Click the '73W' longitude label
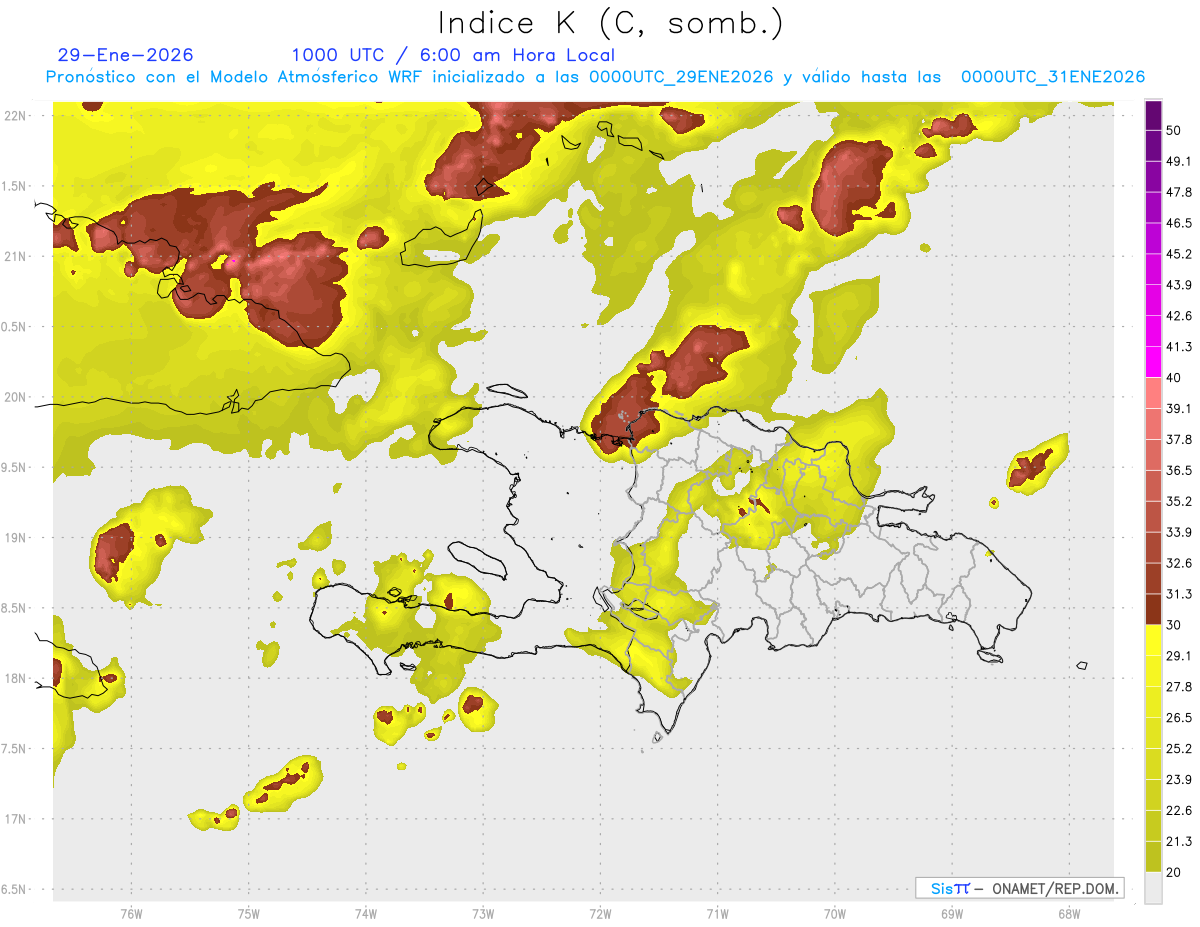This screenshot has width=1200, height=927. tap(483, 913)
